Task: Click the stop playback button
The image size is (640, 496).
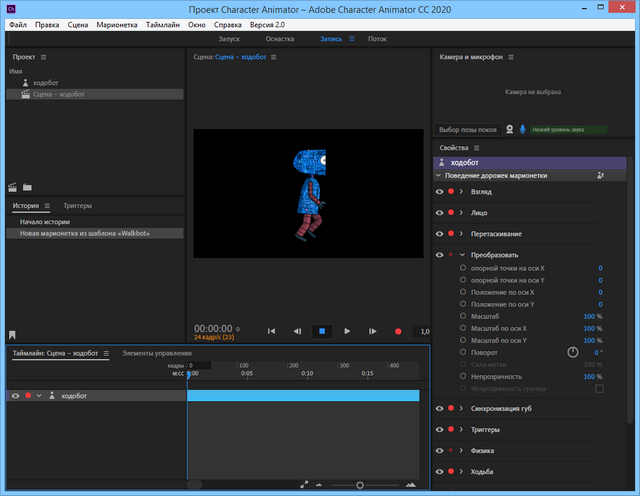Action: pos(322,330)
